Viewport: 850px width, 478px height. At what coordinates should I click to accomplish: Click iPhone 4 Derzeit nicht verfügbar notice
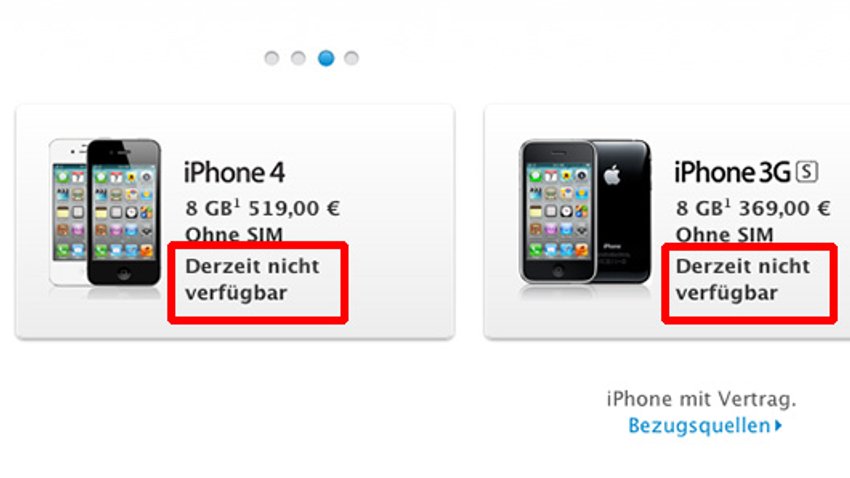point(253,280)
